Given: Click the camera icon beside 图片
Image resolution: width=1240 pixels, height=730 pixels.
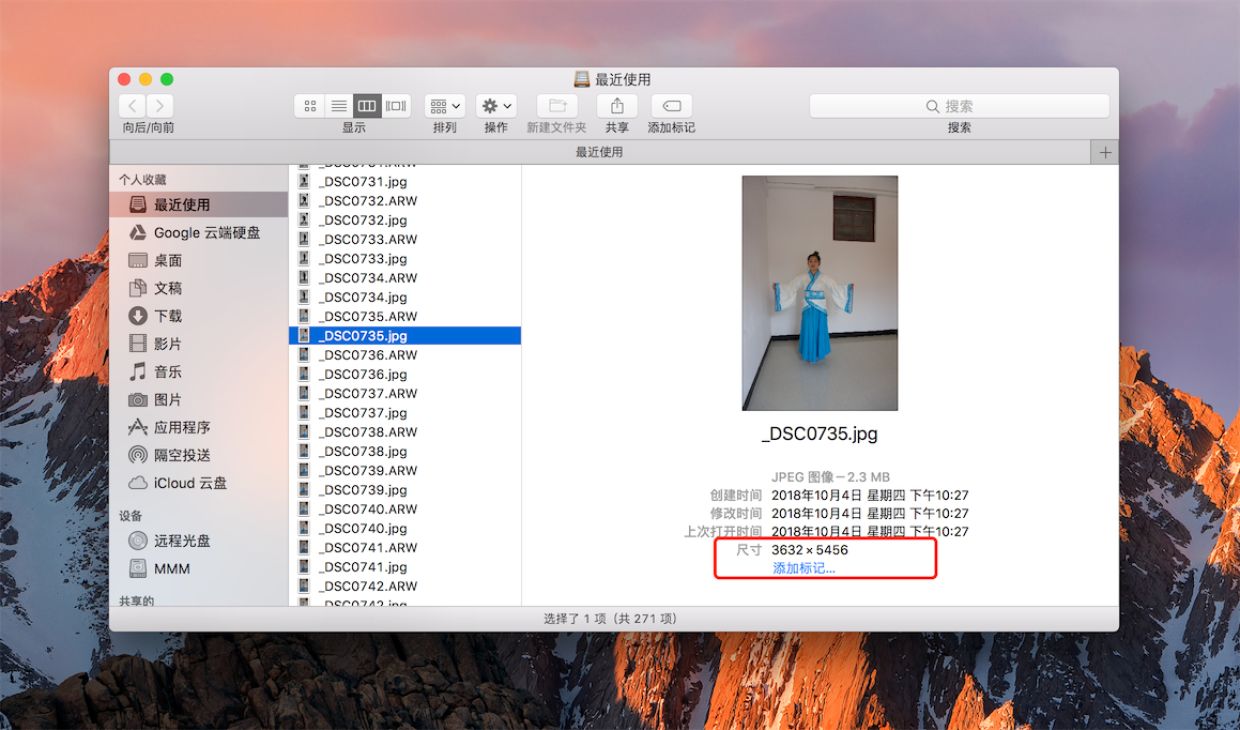Looking at the screenshot, I should pos(138,400).
